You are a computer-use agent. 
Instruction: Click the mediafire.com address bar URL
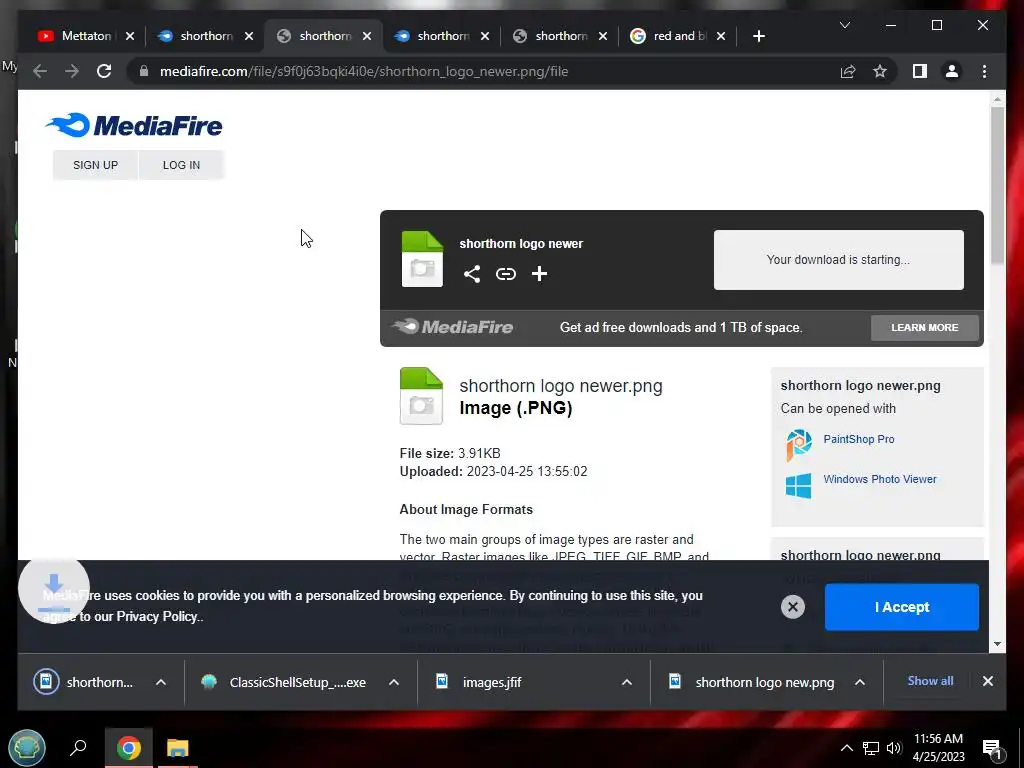(364, 71)
